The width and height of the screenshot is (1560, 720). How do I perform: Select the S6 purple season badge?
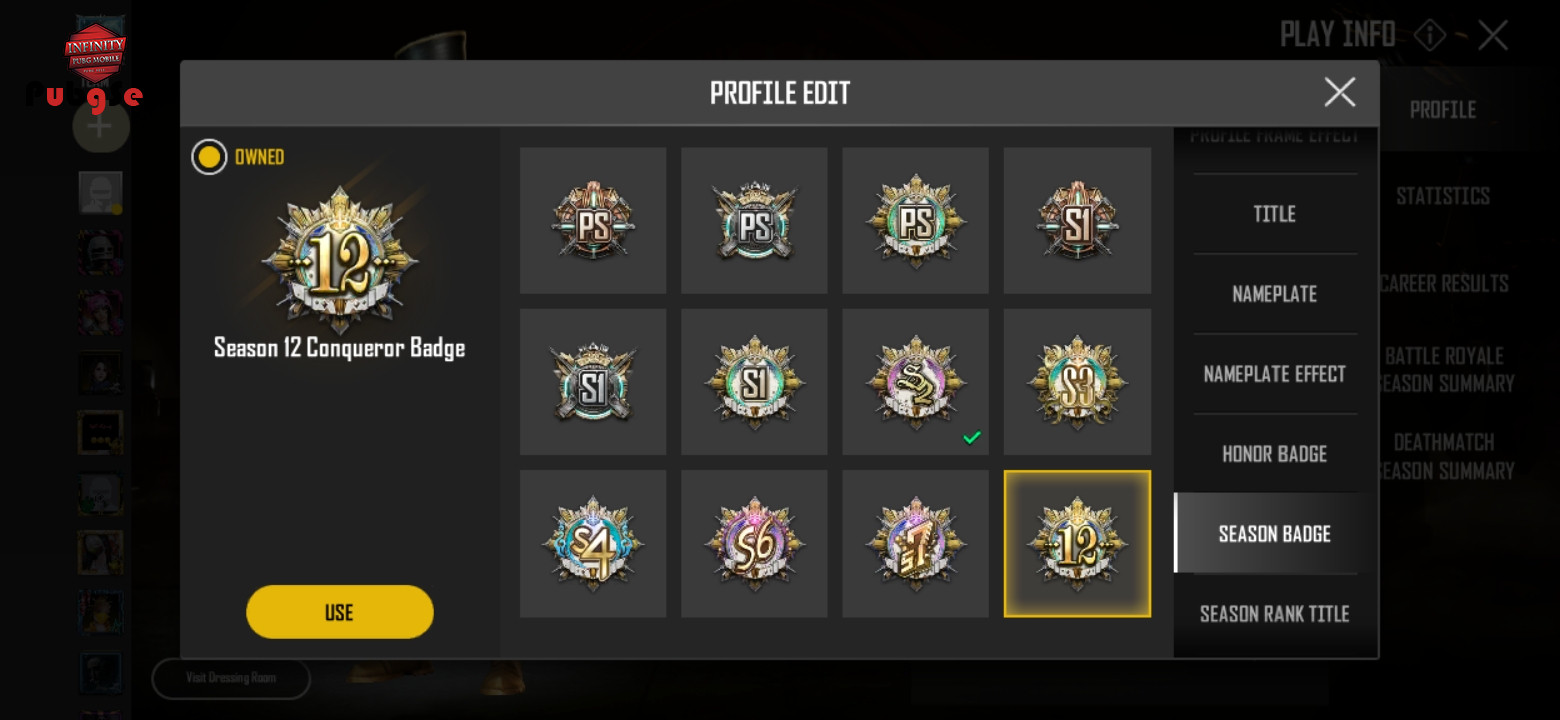[754, 544]
